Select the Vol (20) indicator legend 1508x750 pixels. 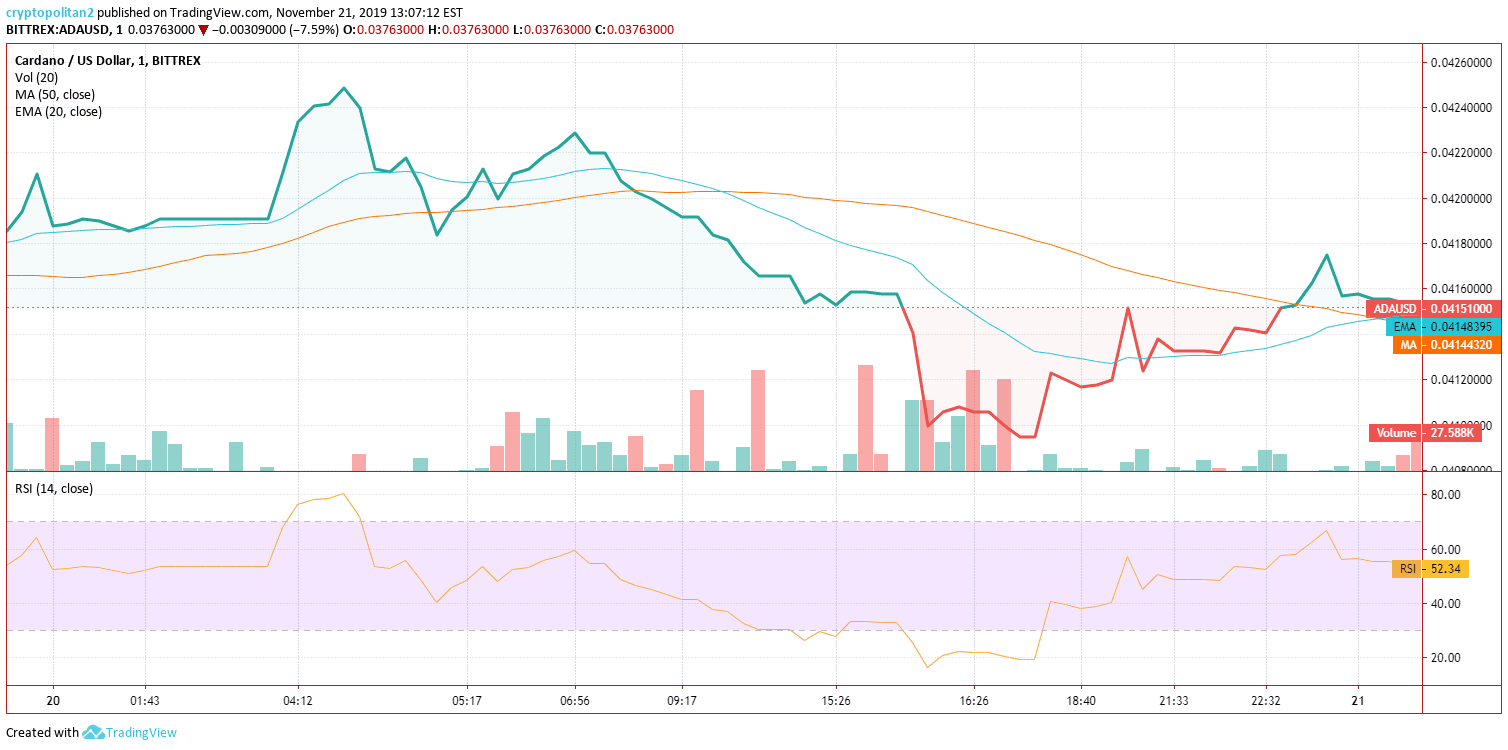click(x=36, y=77)
